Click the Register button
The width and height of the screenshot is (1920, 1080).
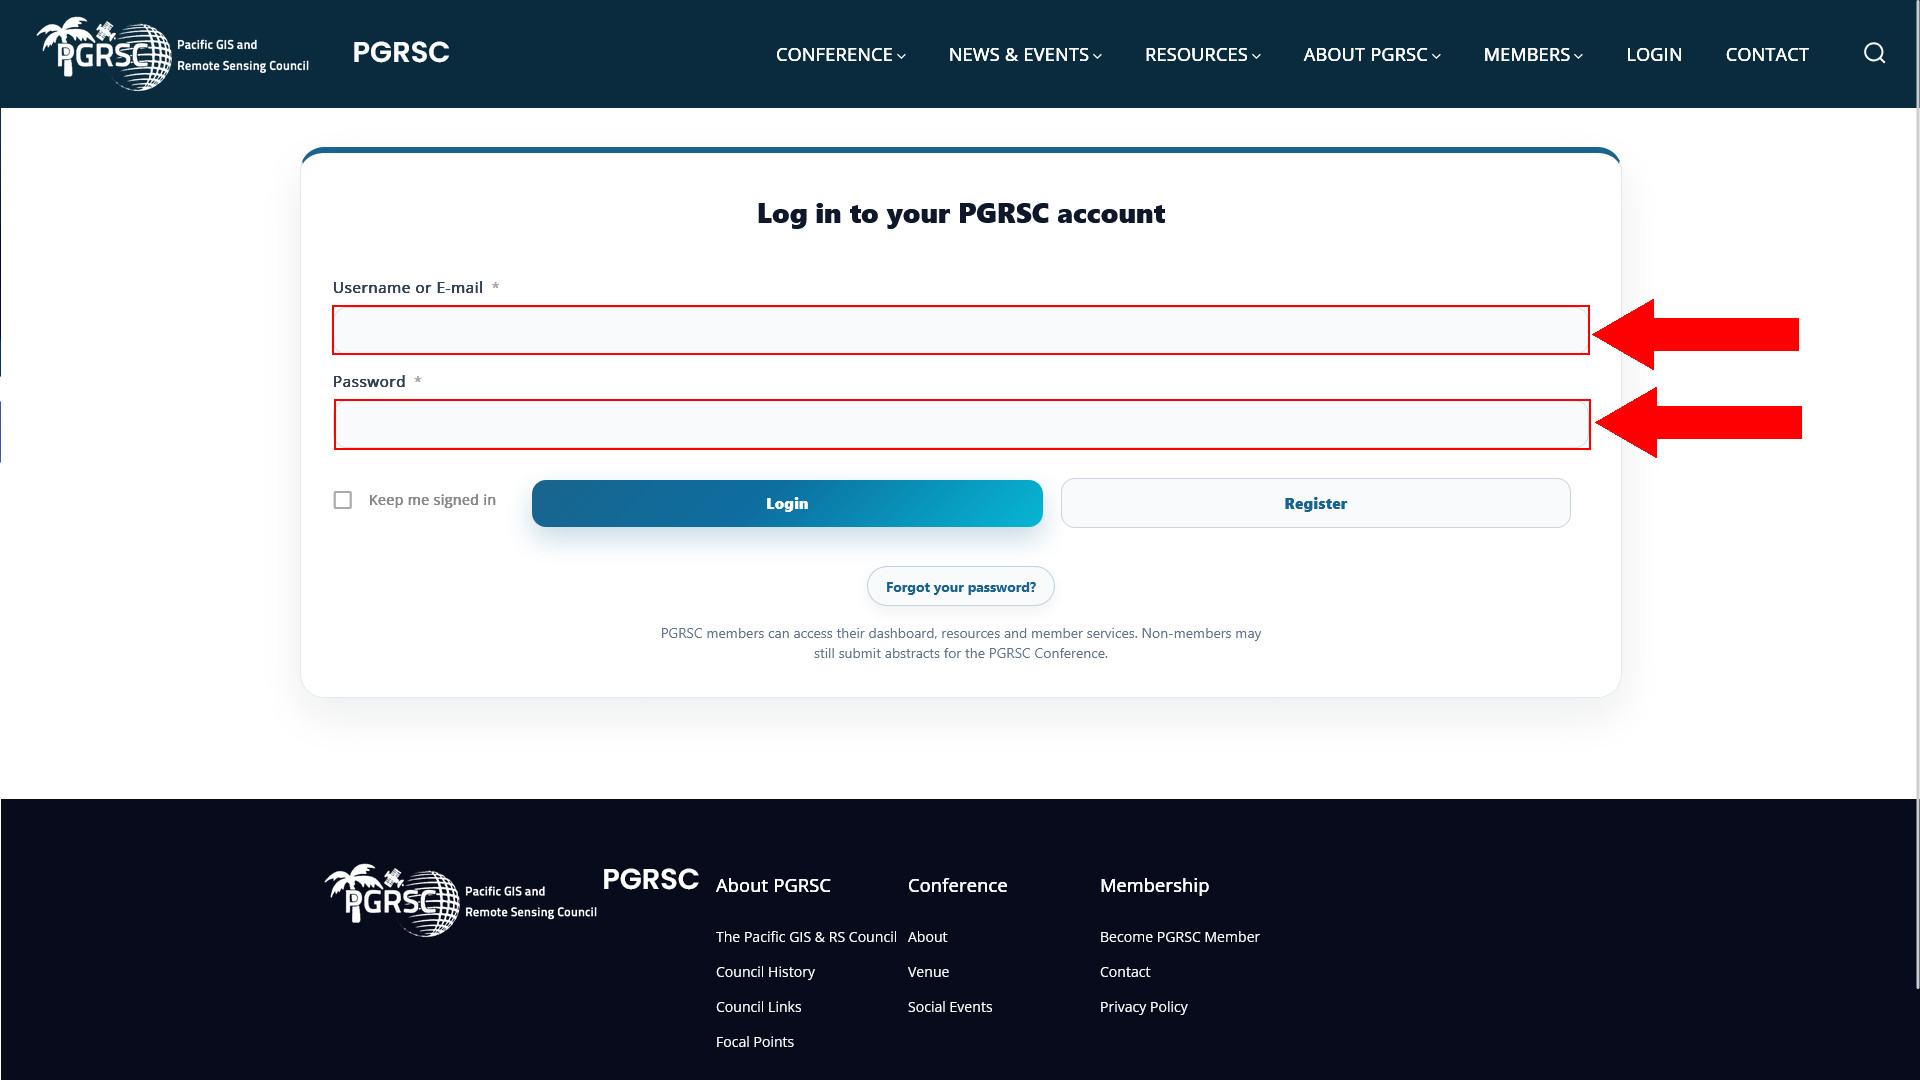point(1316,503)
